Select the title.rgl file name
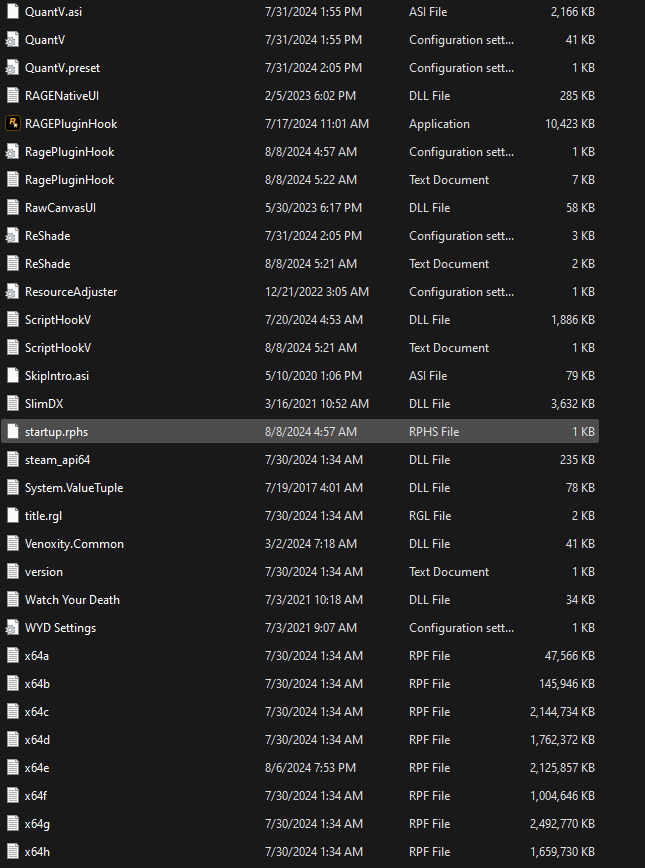Image resolution: width=645 pixels, height=868 pixels. (43, 516)
